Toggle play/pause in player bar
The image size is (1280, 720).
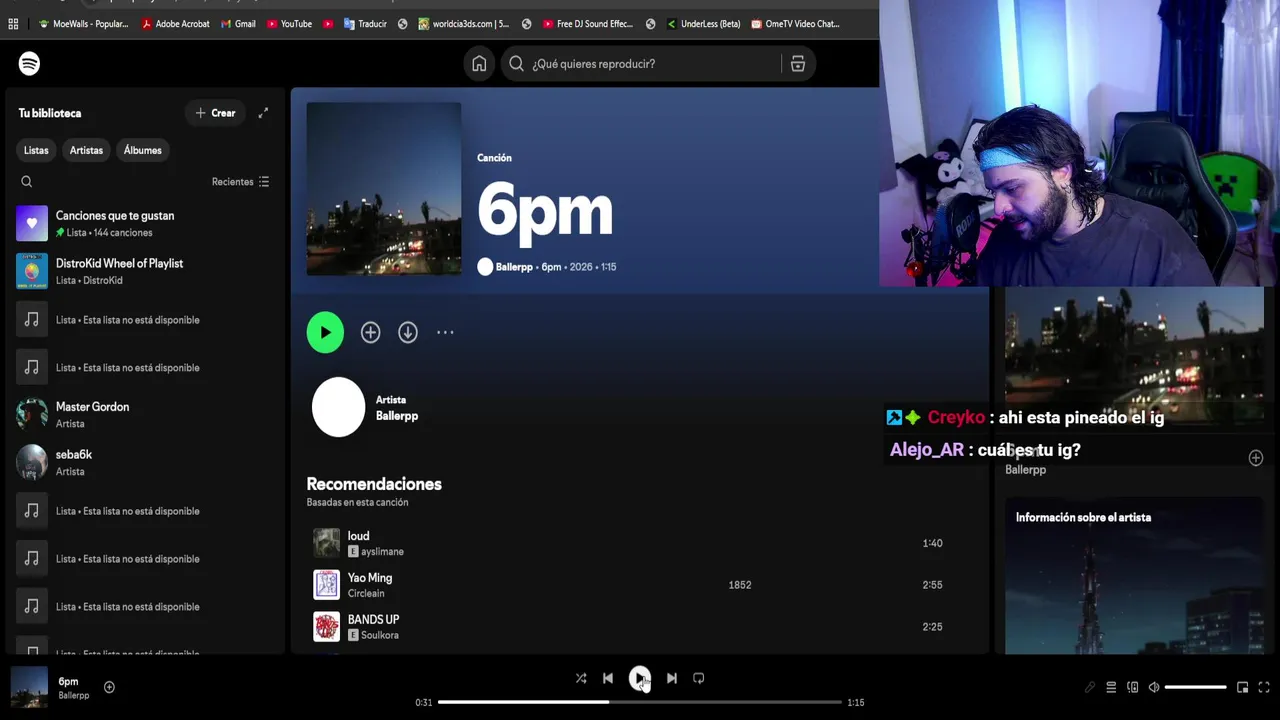(x=640, y=678)
